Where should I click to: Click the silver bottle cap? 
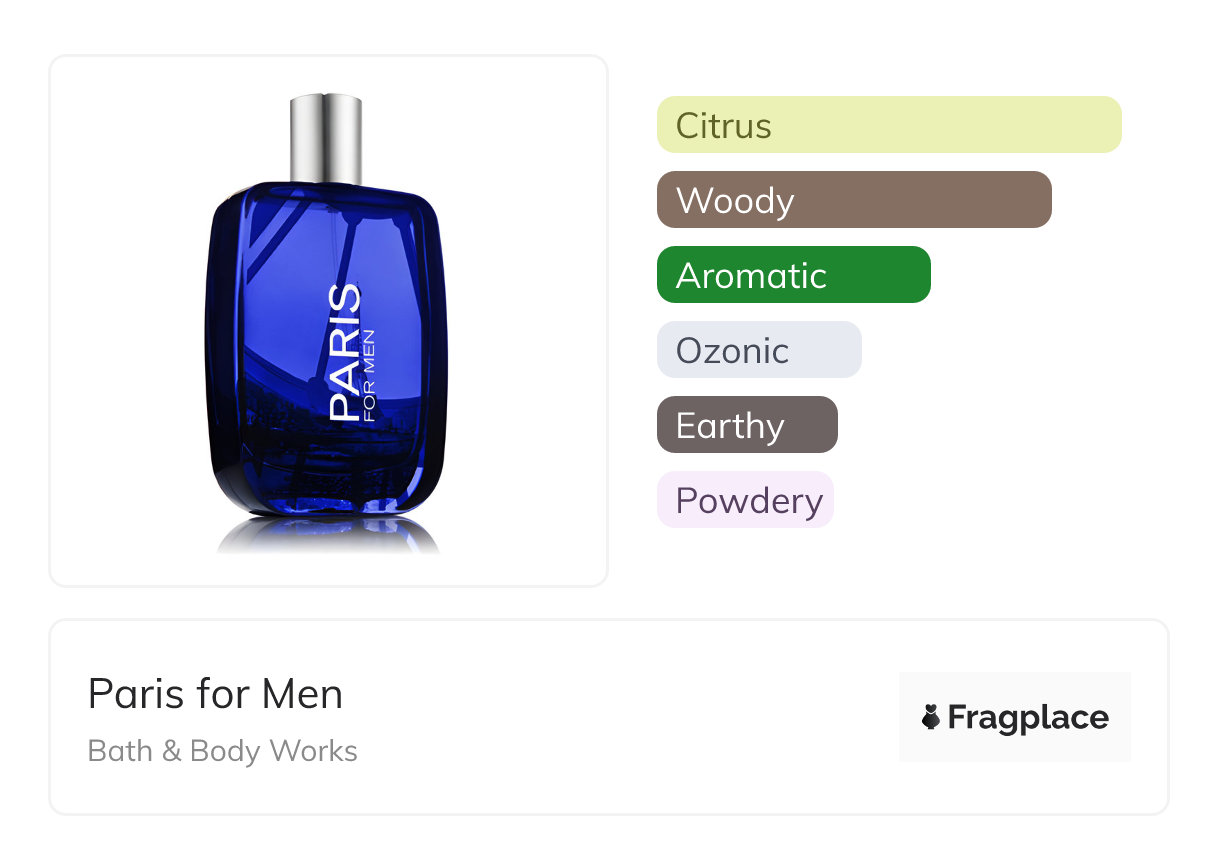(x=326, y=138)
